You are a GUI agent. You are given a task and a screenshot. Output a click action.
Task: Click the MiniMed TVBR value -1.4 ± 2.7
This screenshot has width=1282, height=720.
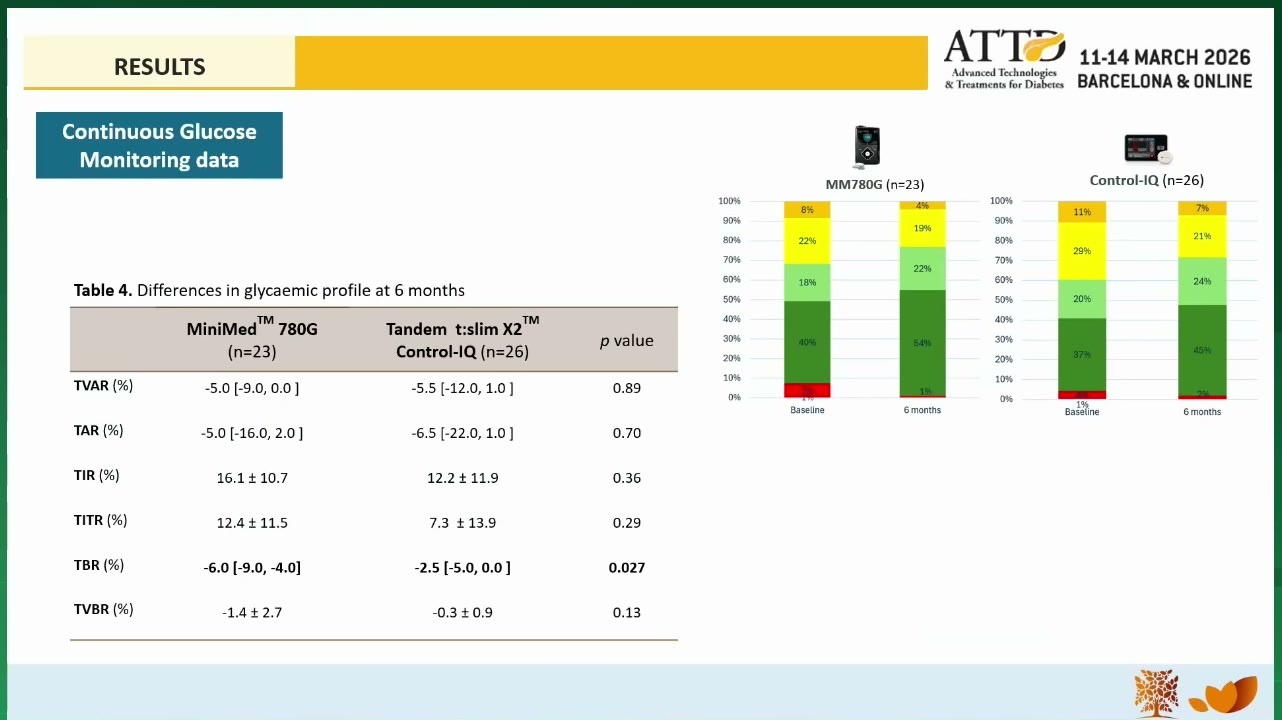pyautogui.click(x=252, y=612)
